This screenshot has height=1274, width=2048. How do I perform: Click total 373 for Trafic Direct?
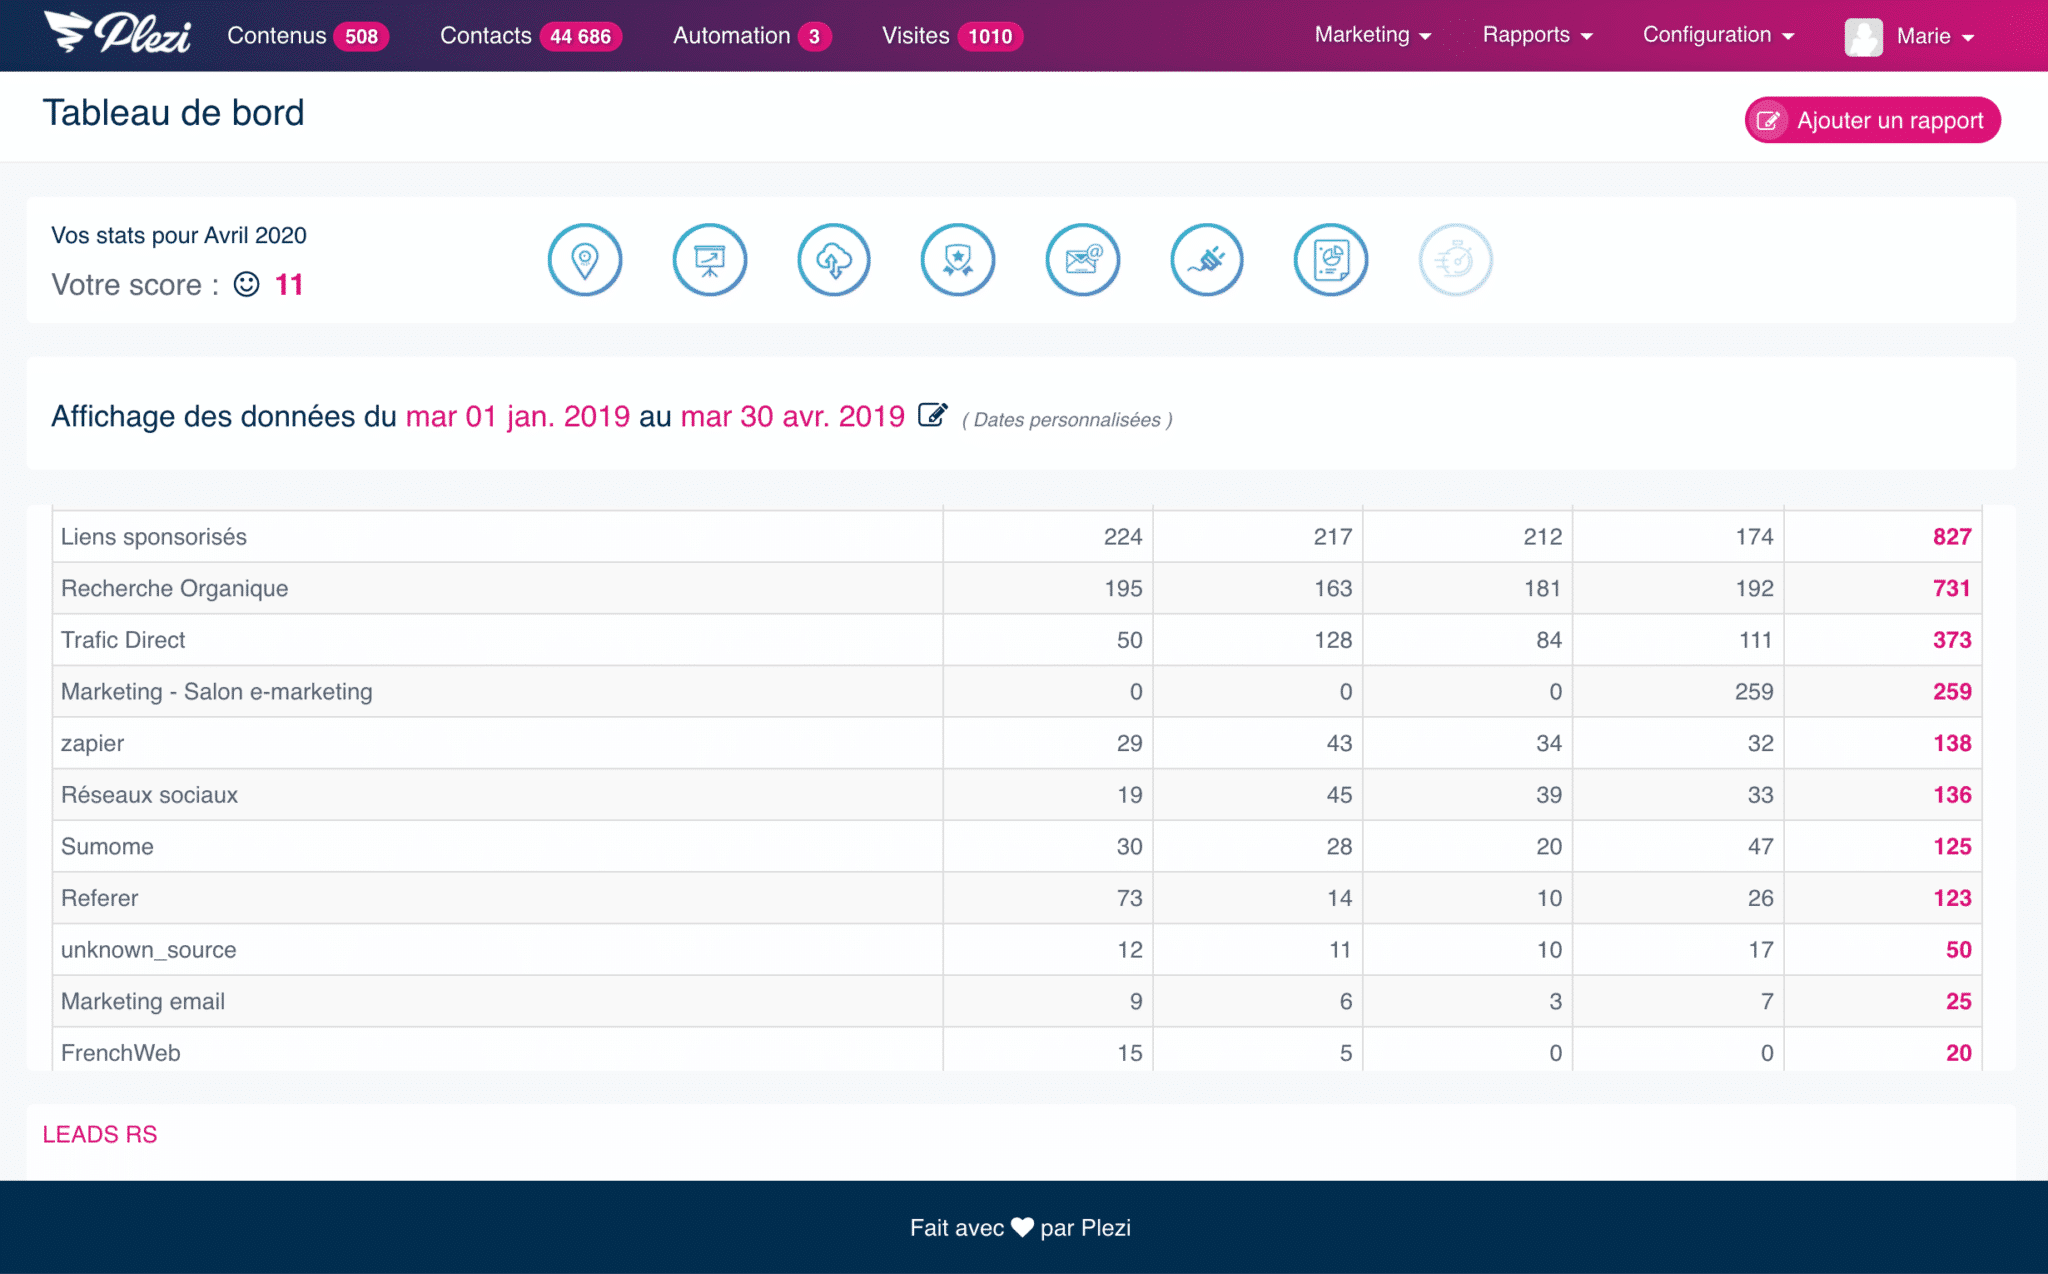coord(1952,640)
